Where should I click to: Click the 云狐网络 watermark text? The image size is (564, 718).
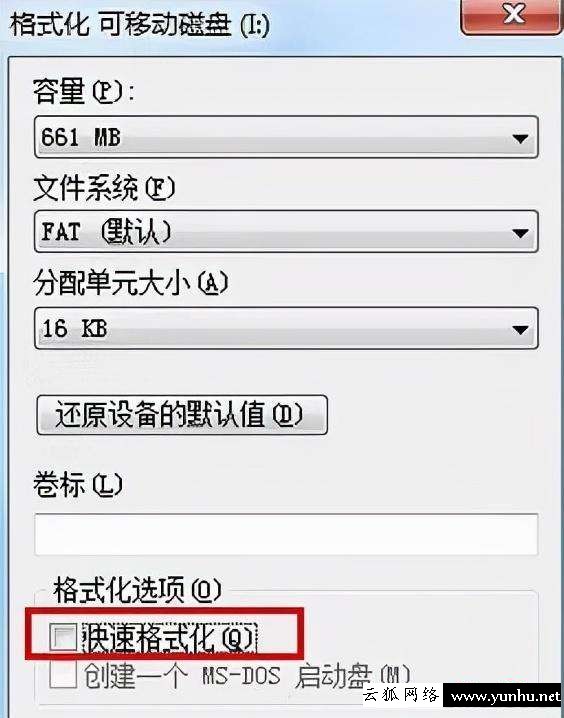tap(401, 696)
